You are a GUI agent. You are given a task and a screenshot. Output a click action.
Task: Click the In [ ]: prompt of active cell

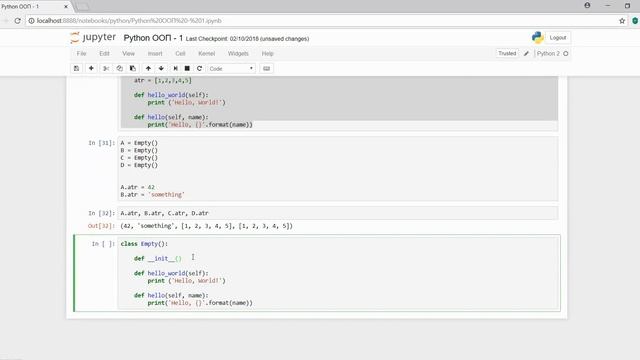click(x=103, y=244)
